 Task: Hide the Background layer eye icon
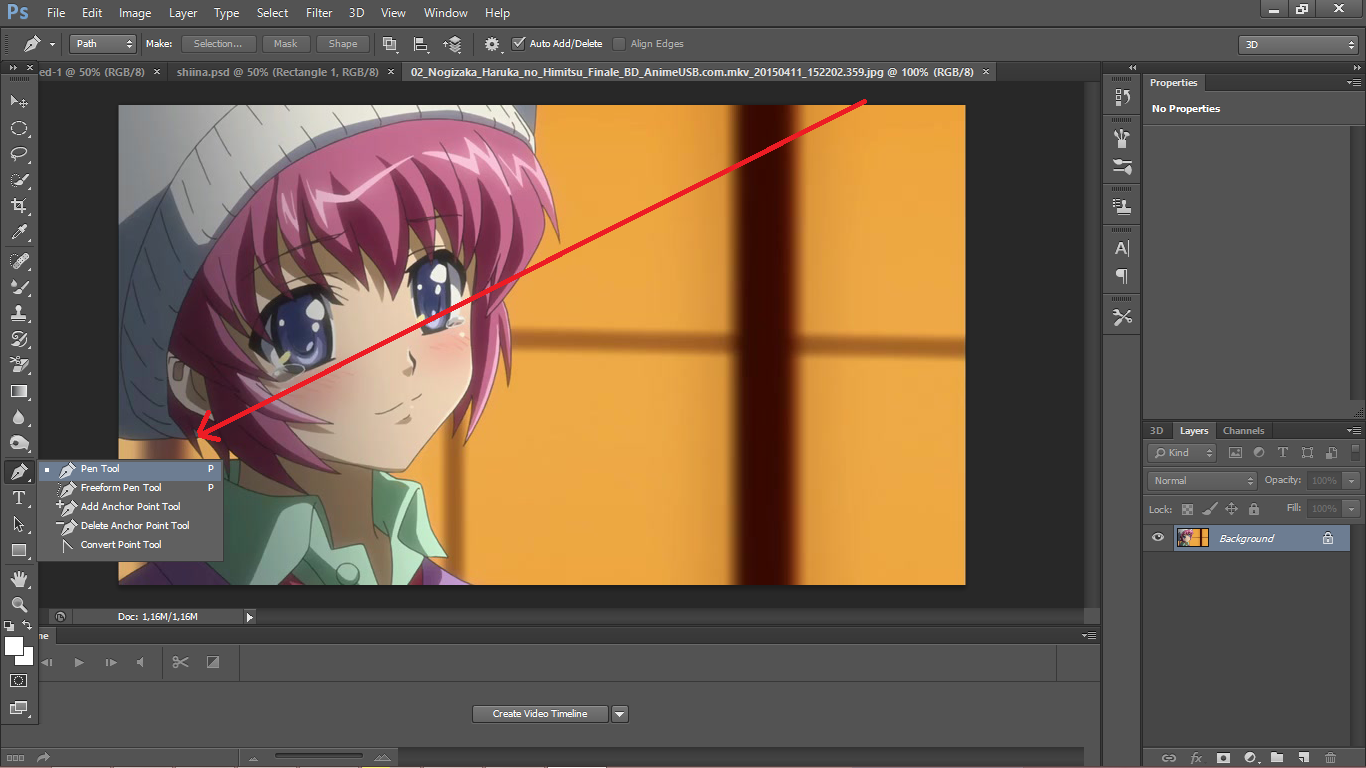click(x=1158, y=538)
